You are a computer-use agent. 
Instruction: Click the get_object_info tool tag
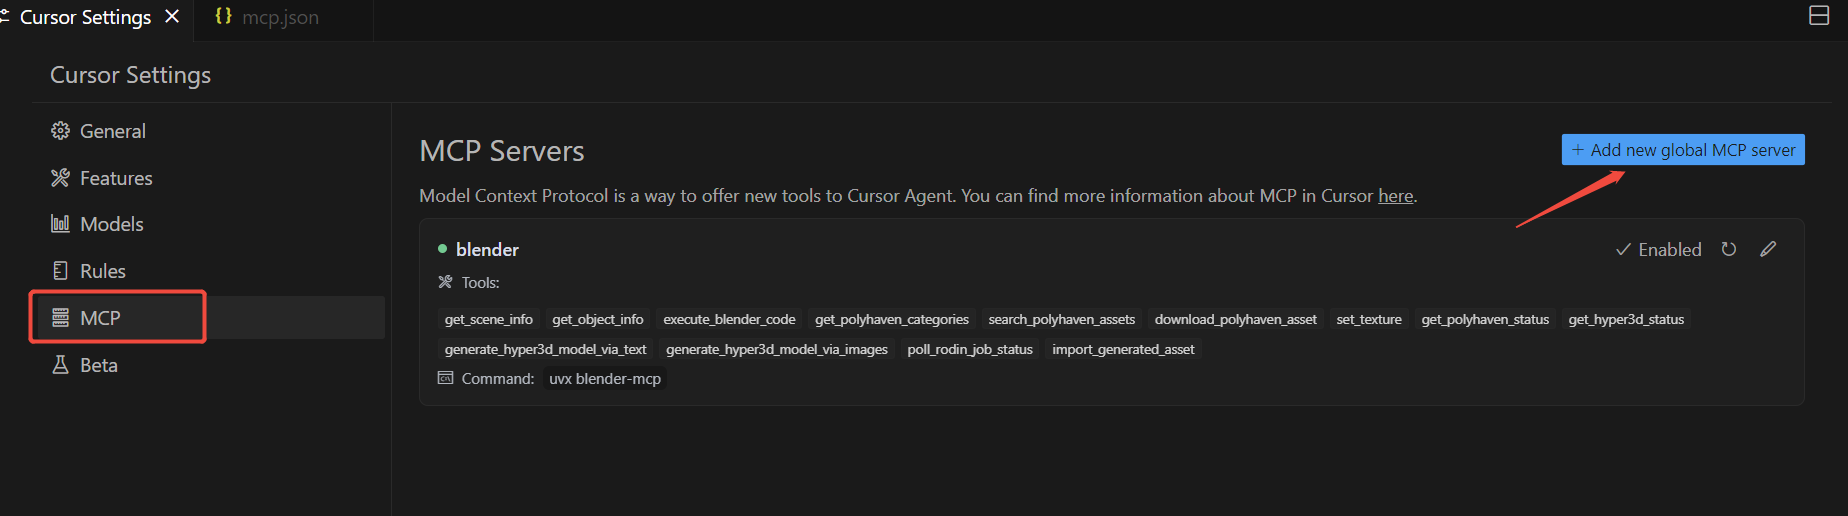(x=598, y=319)
